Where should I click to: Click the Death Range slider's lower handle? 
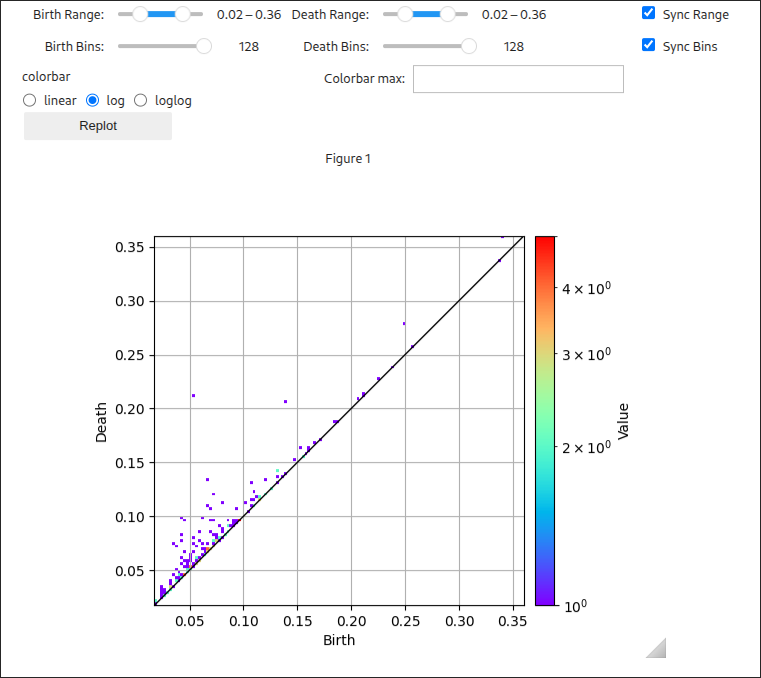pyautogui.click(x=404, y=15)
